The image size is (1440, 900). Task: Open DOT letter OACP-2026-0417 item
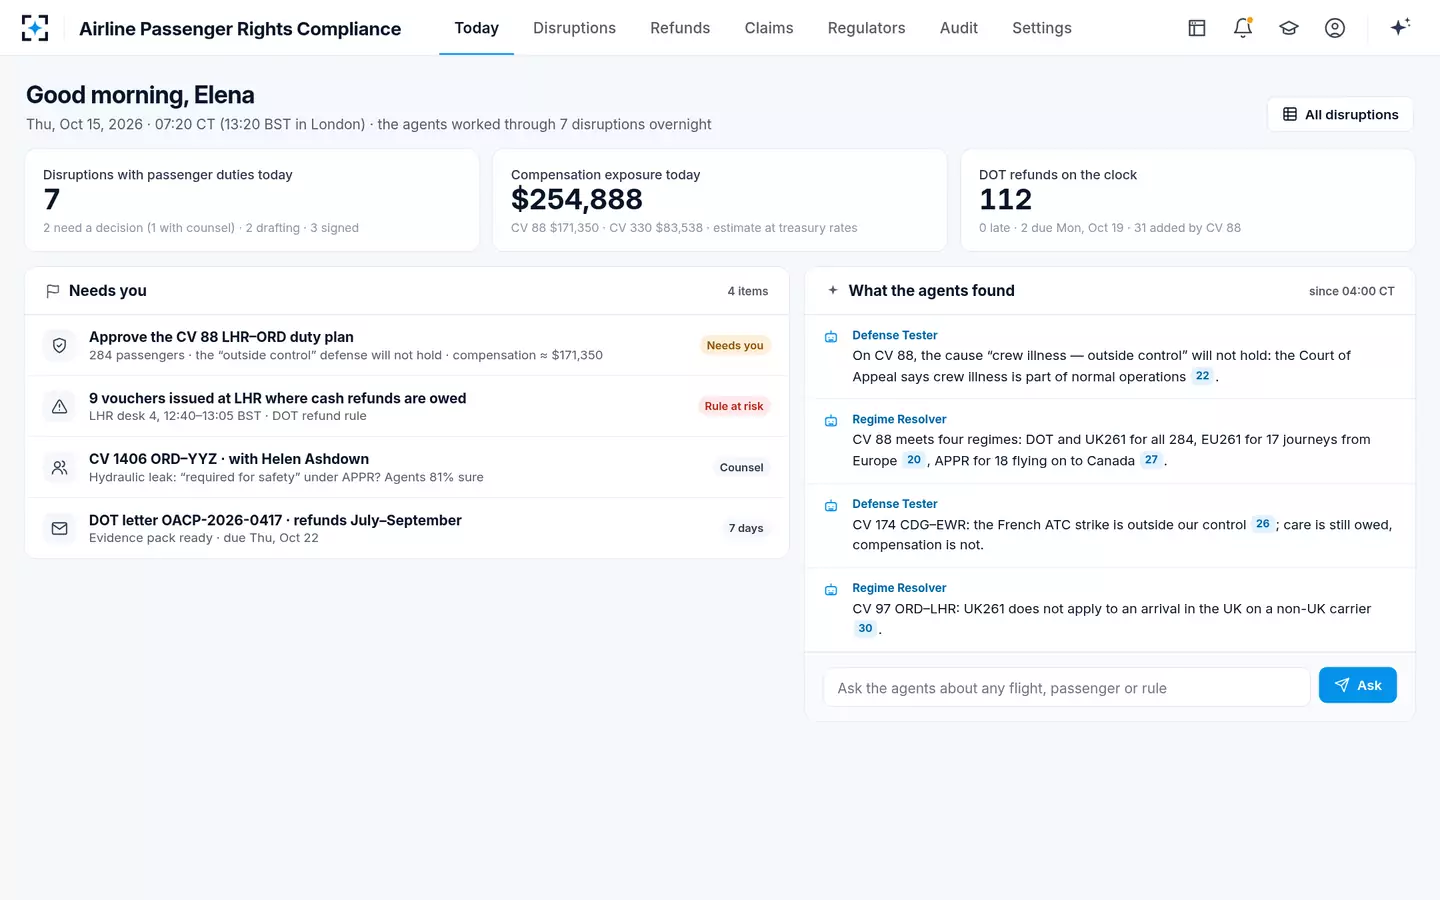click(406, 528)
